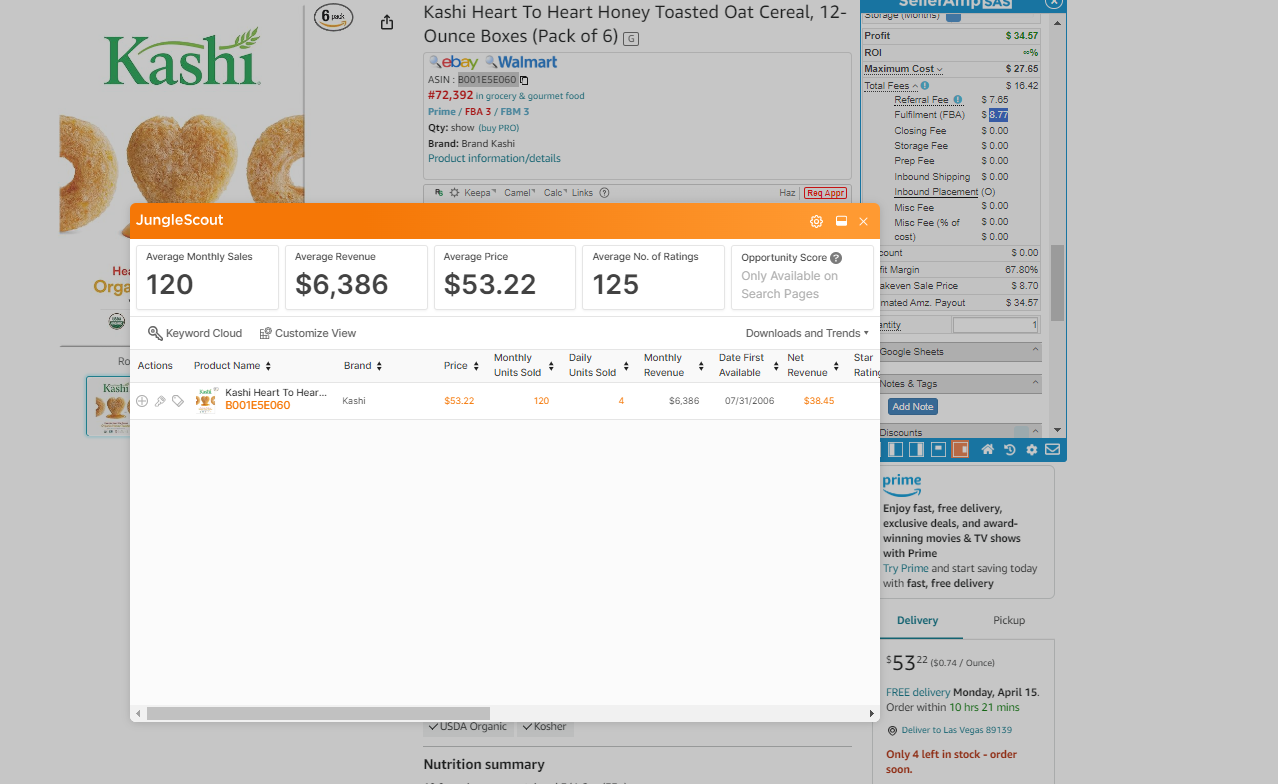This screenshot has height=784, width=1278.
Task: Click the tag icon in Actions column
Action: coord(177,400)
